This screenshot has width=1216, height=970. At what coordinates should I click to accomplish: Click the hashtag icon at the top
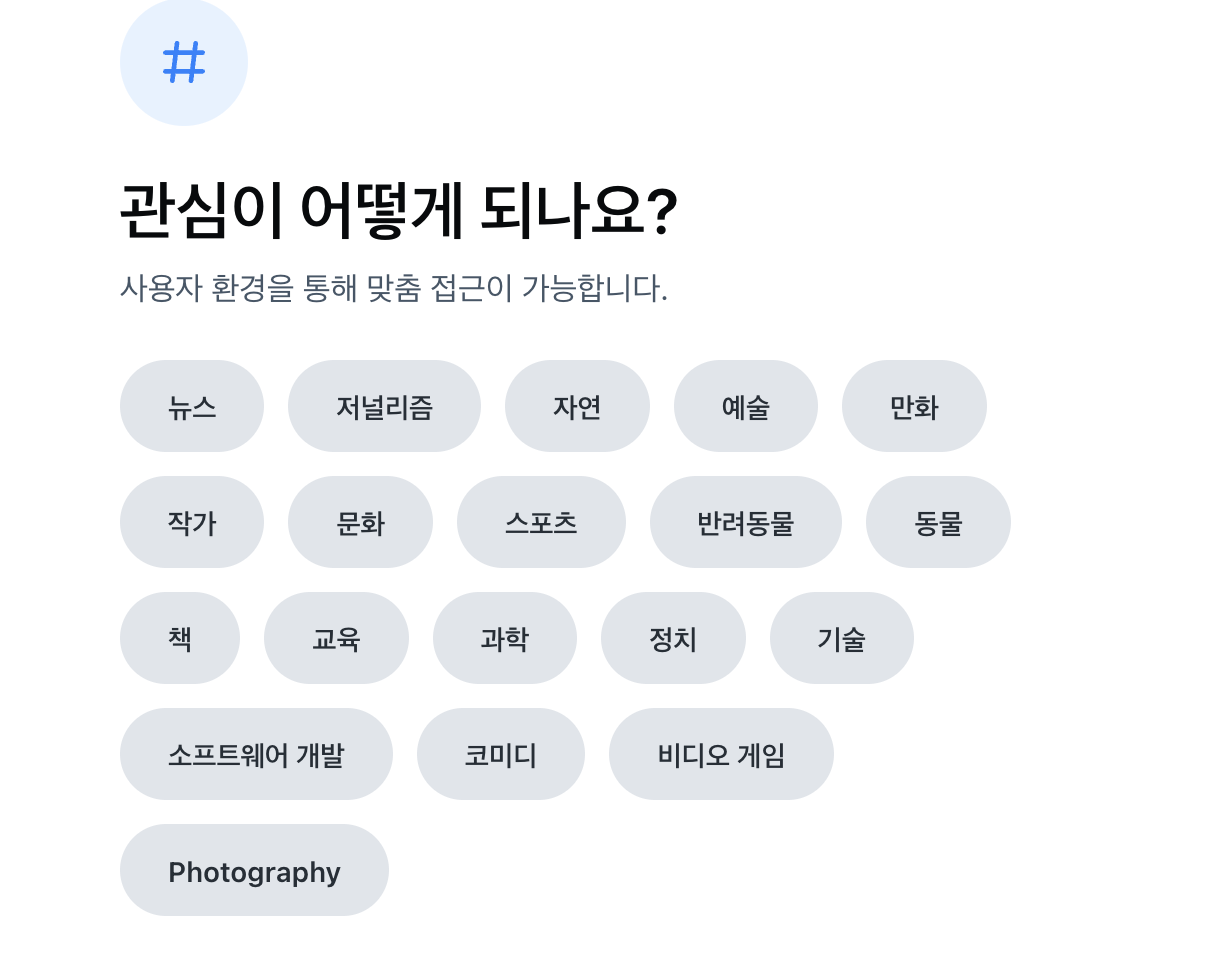click(183, 61)
